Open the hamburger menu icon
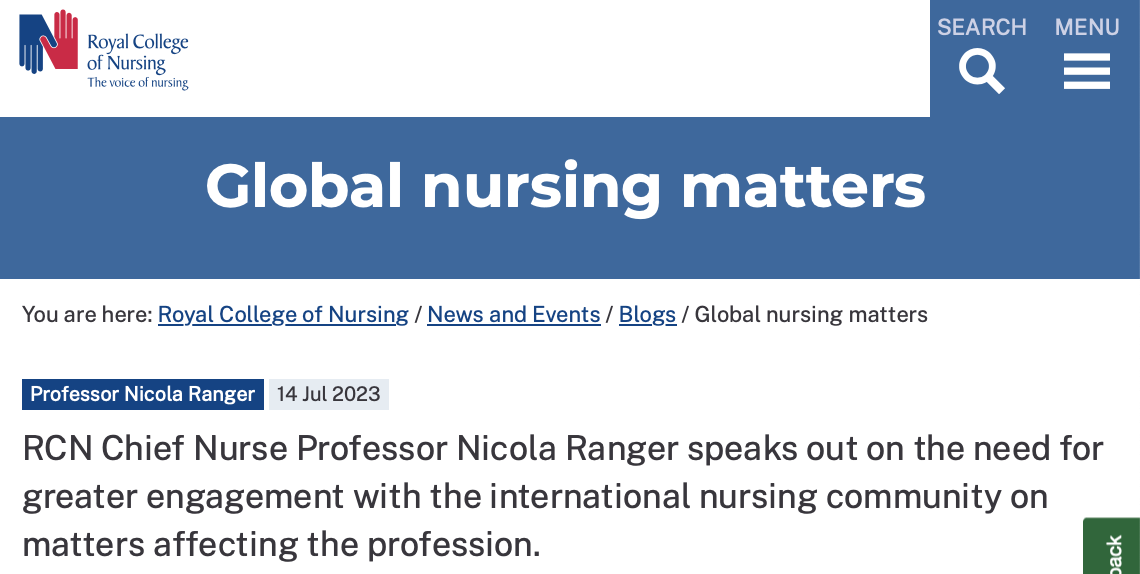 pyautogui.click(x=1086, y=72)
